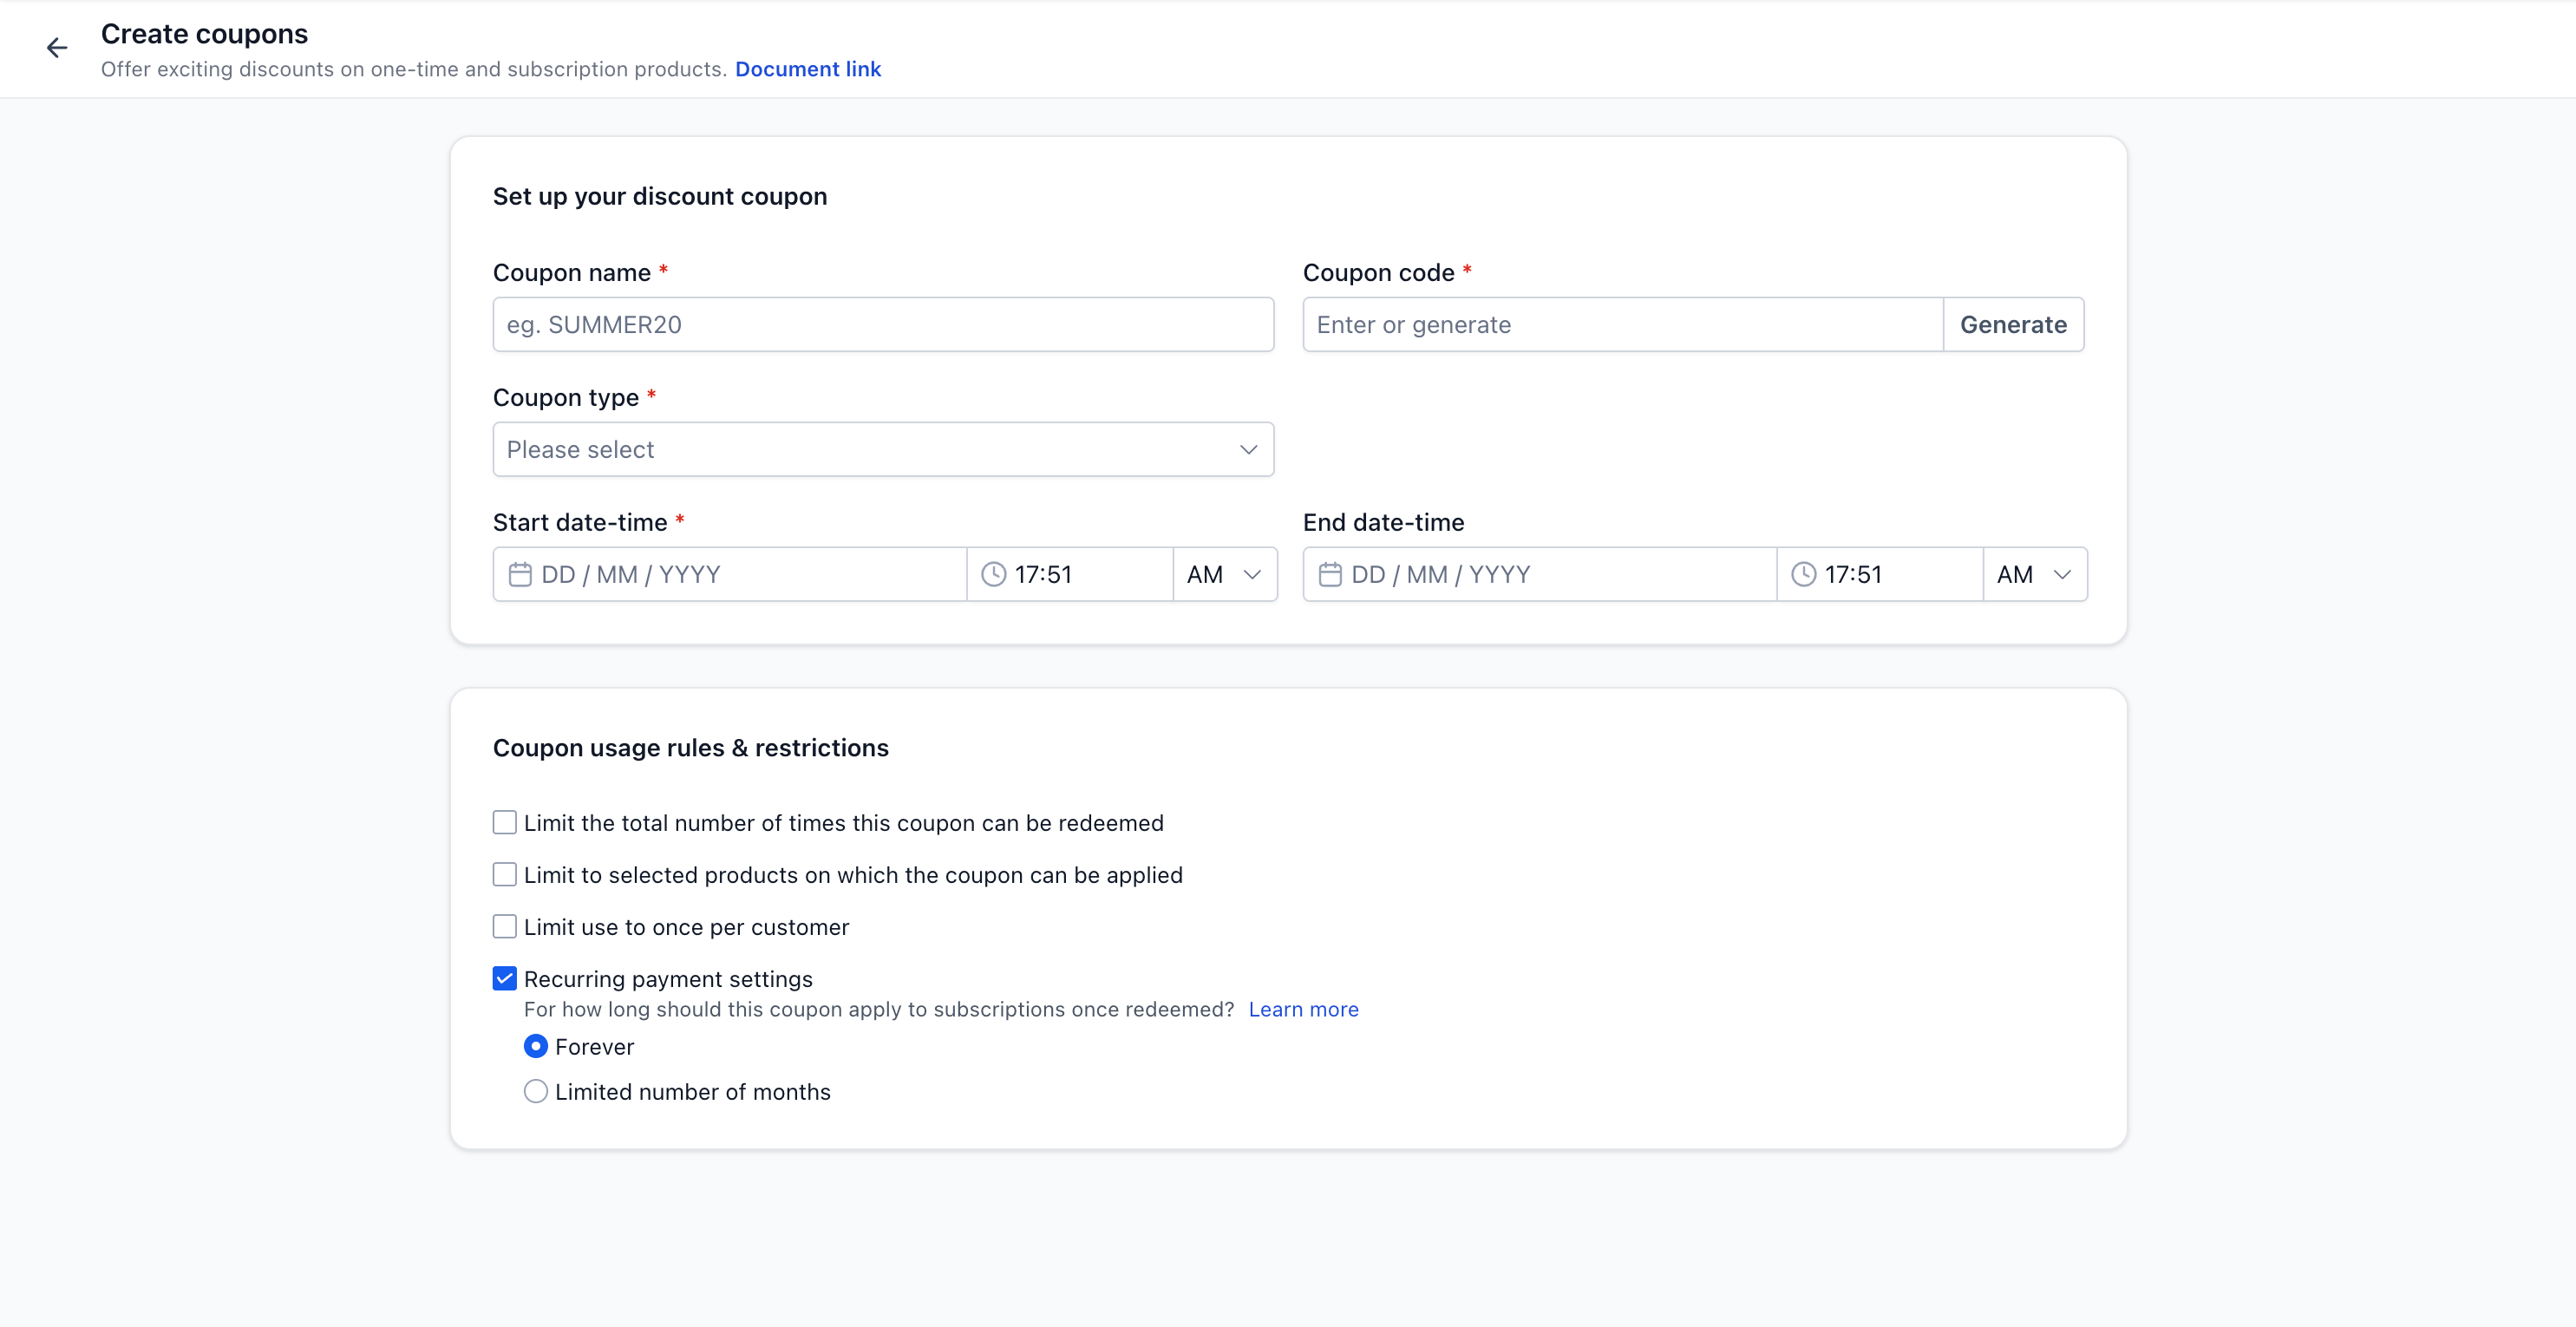The height and width of the screenshot is (1327, 2576).
Task: Open end time AM/PM dropdown
Action: pos(2034,574)
